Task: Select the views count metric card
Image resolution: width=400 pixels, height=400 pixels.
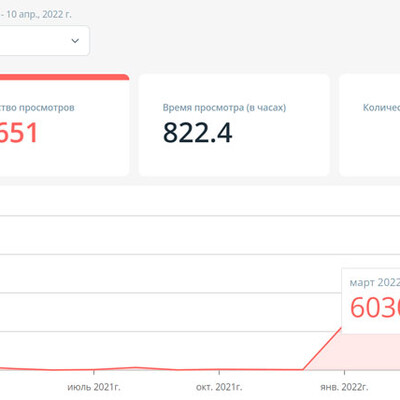Action: point(64,125)
